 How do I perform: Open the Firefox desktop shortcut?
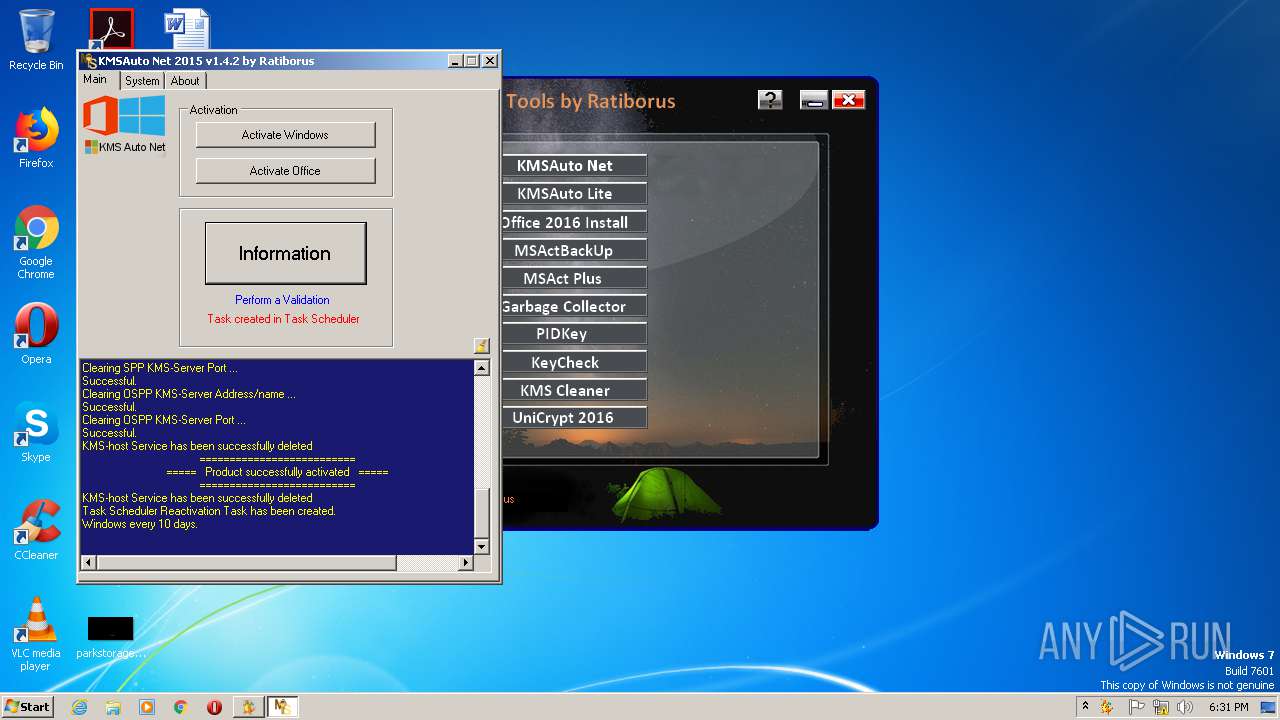pos(36,138)
